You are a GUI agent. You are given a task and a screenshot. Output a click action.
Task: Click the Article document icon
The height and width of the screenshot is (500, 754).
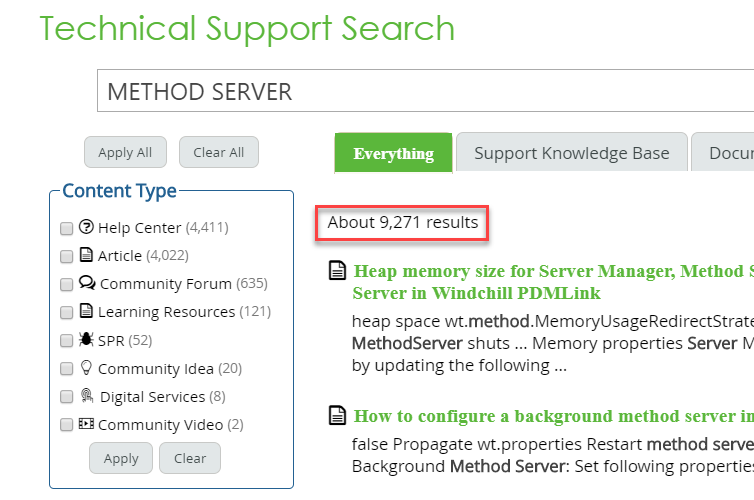point(86,255)
